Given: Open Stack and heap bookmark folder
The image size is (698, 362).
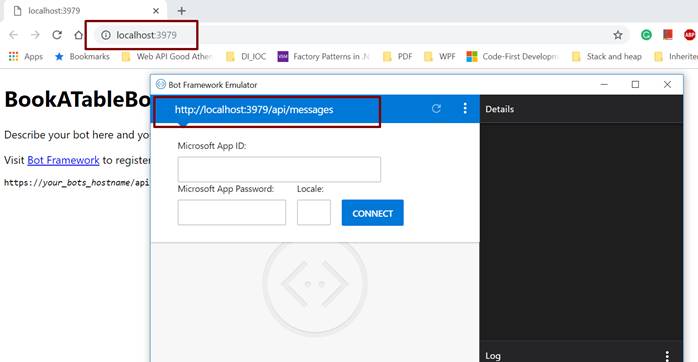Looking at the screenshot, I should click(x=606, y=57).
